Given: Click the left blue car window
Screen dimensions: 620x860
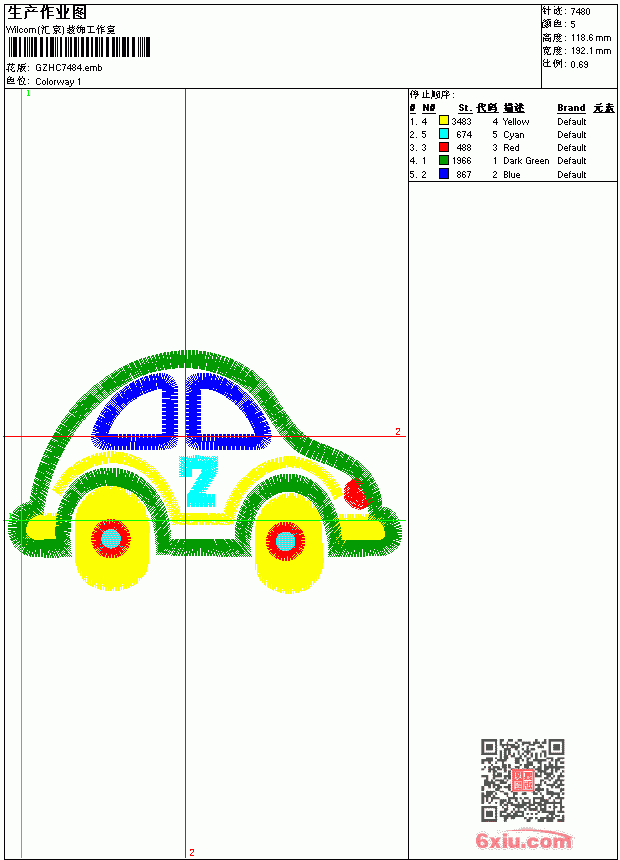Looking at the screenshot, I should [134, 411].
